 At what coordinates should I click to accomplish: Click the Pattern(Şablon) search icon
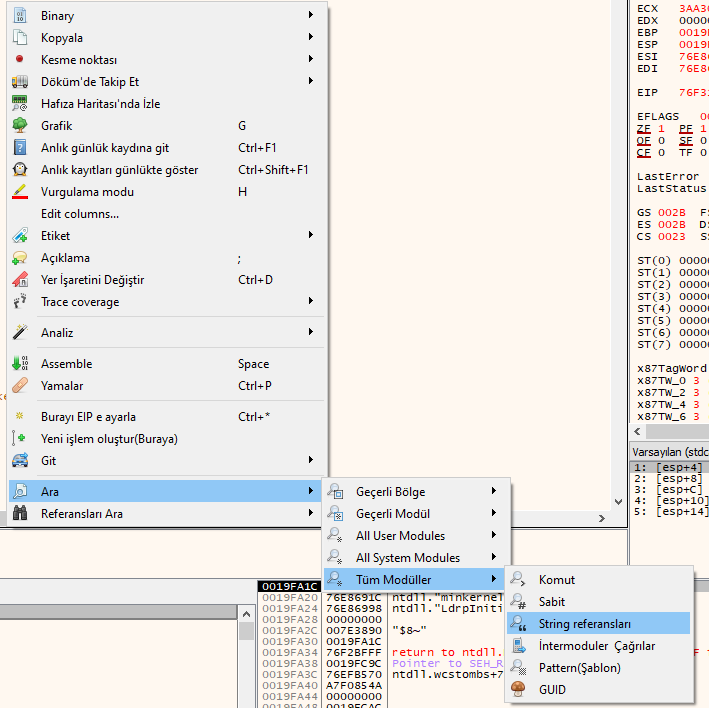(x=518, y=667)
